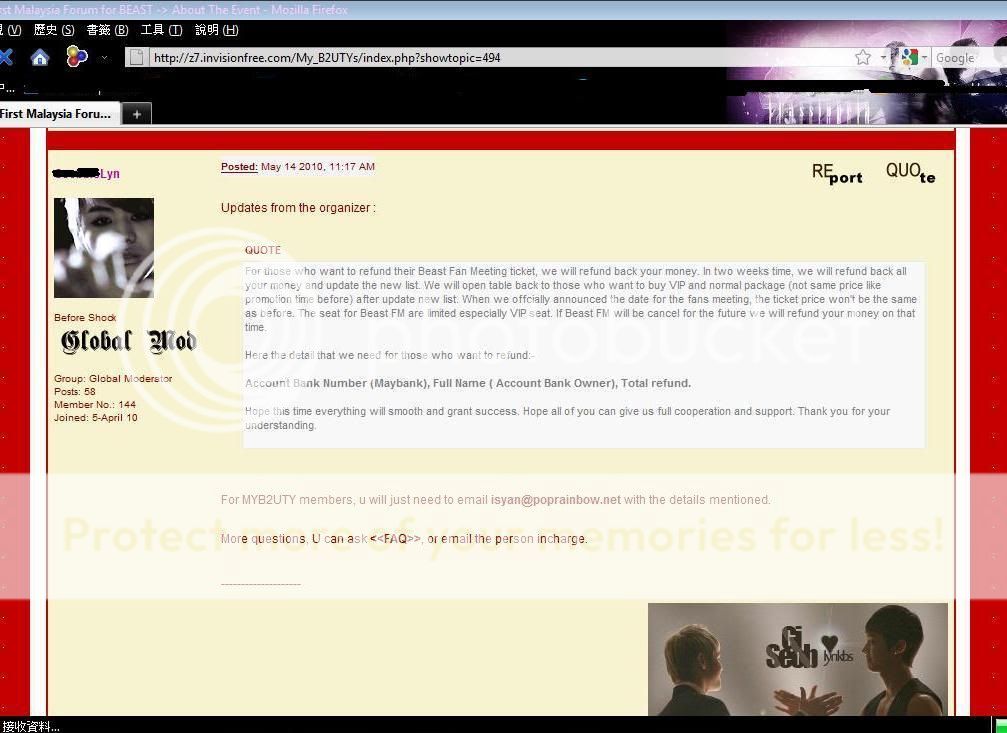Select the First Malaysia Forum tab
Viewport: 1007px width, 733px height.
click(59, 114)
